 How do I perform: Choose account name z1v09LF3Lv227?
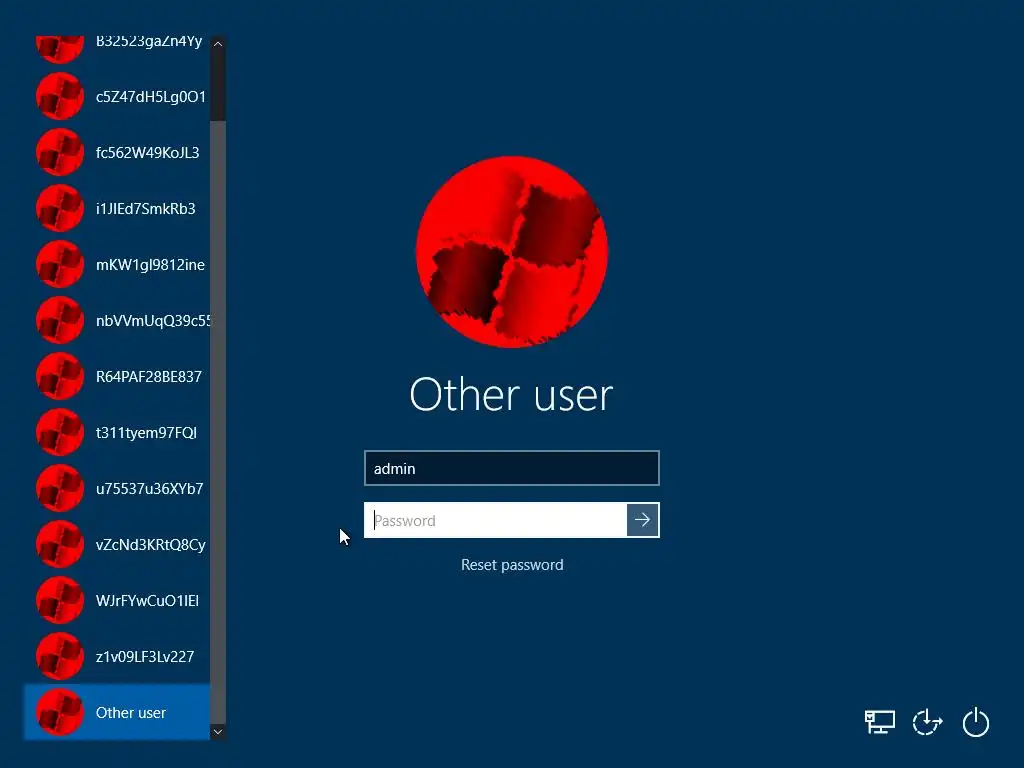point(145,657)
